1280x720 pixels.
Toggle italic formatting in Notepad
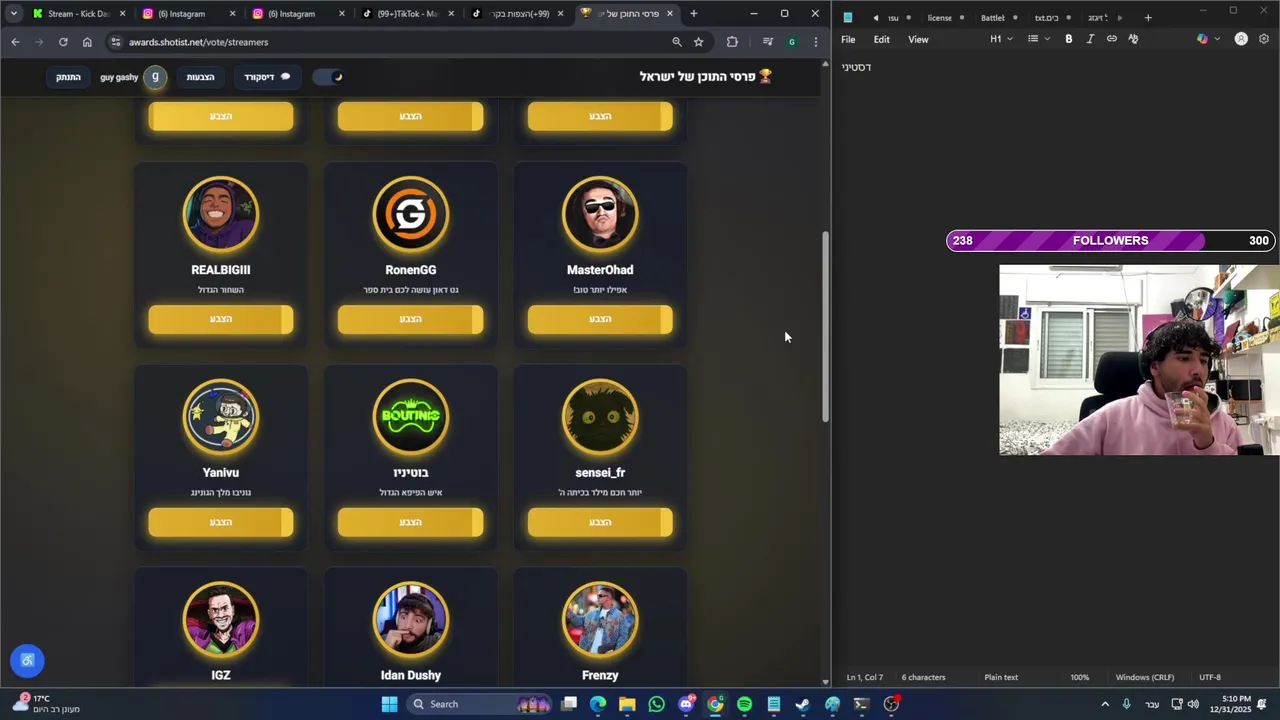1090,39
